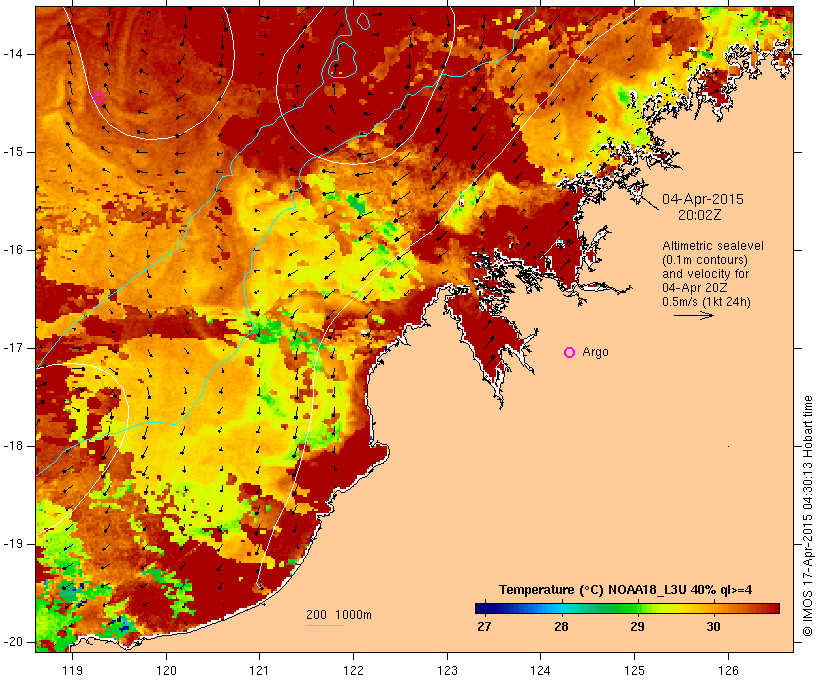Click the (0.1m contours) text
This screenshot has height=680, width=820.
[704, 260]
